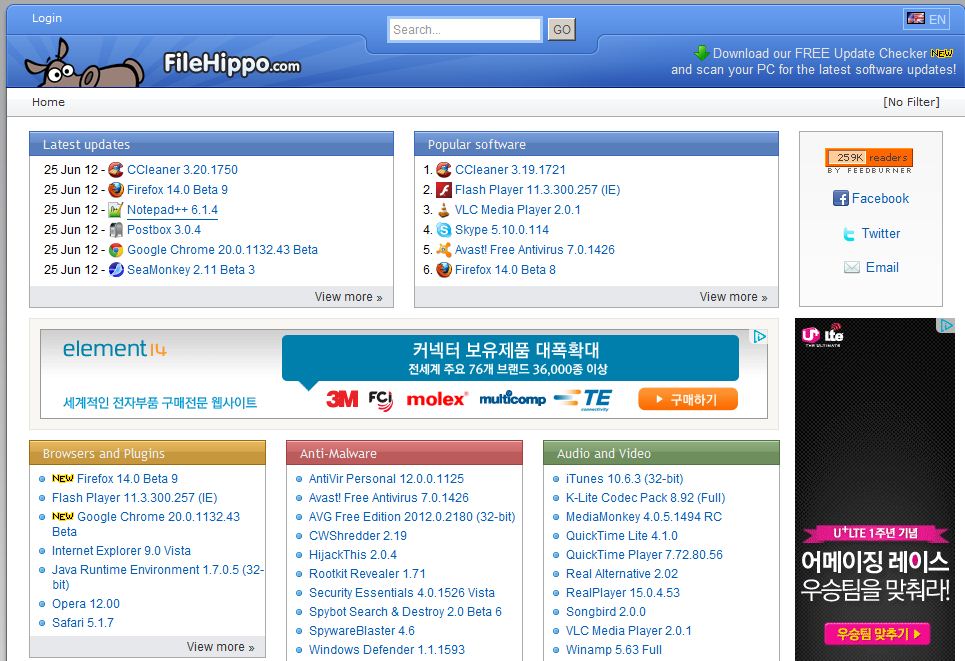Open the Home menu item

point(48,102)
